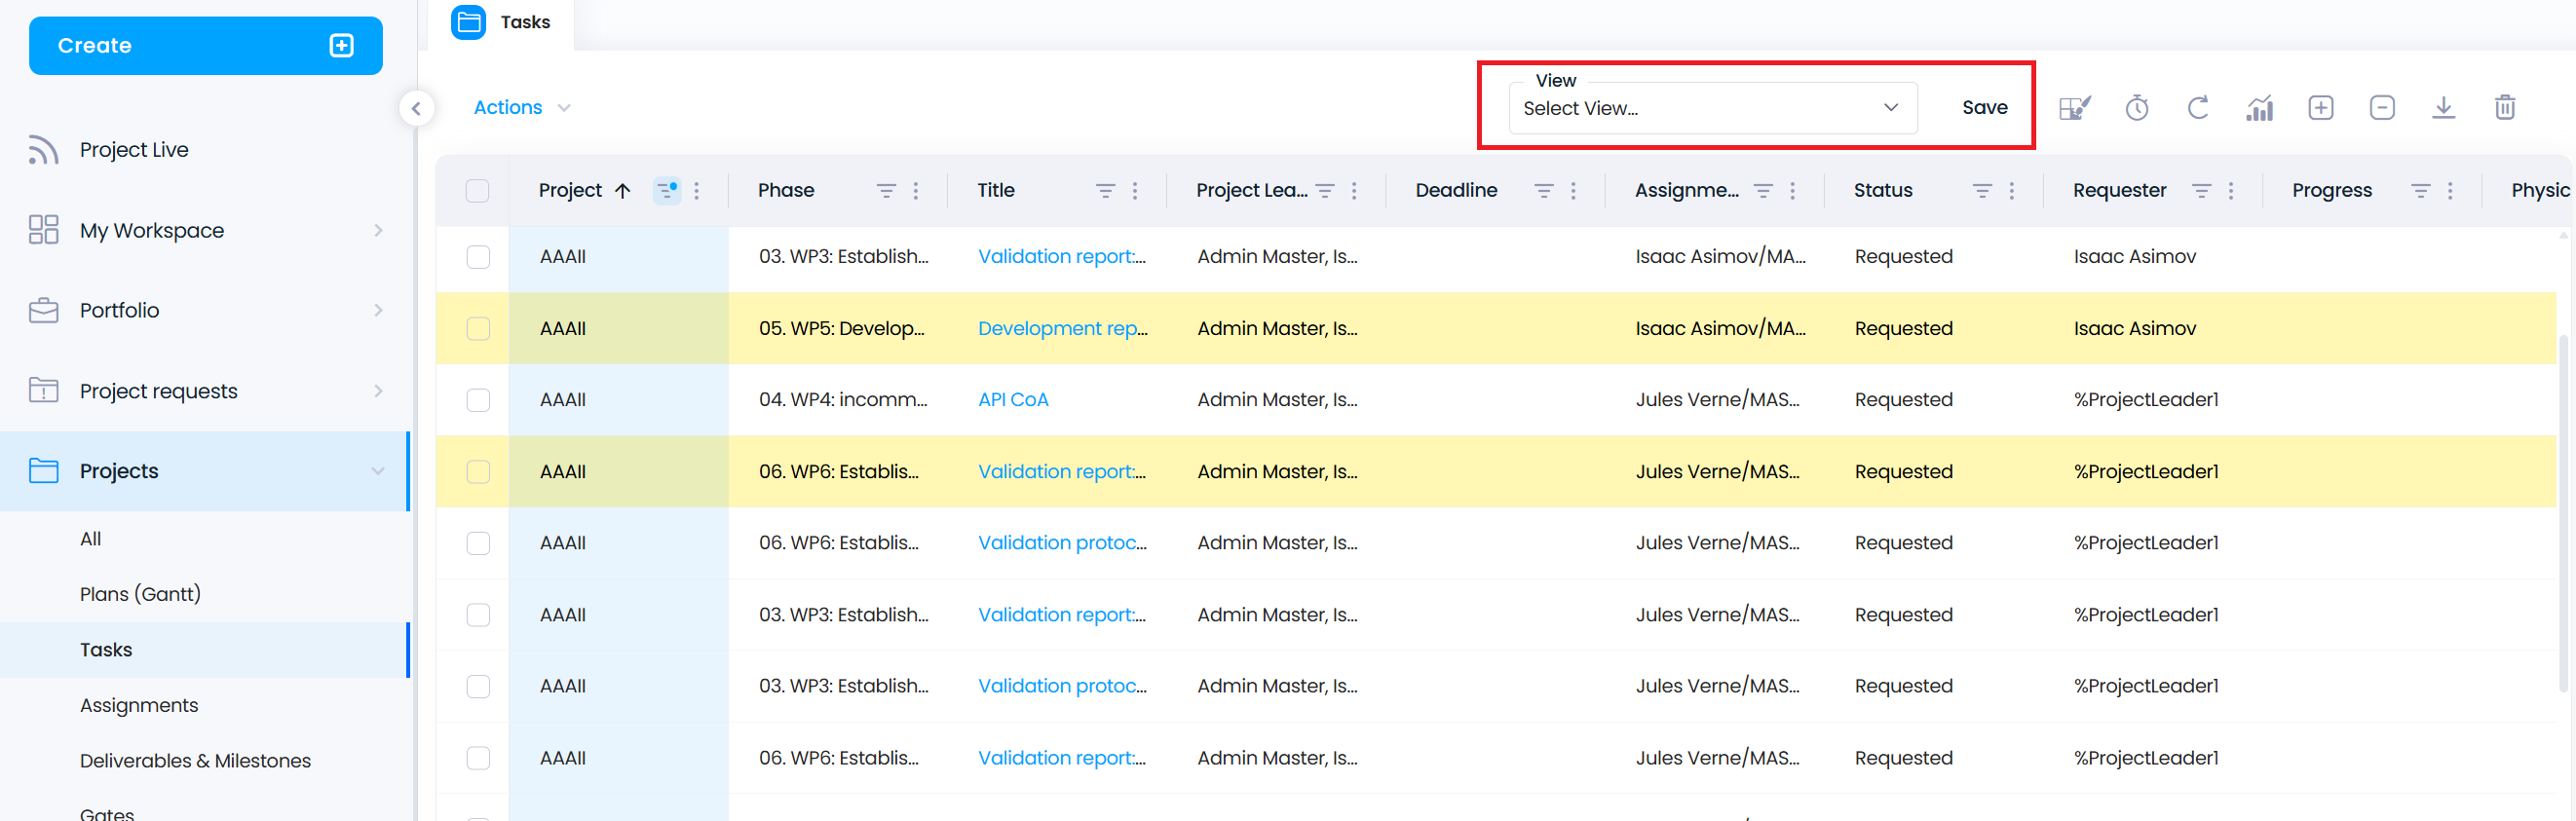
Task: Click the stopwatch timer icon
Action: pos(2136,108)
